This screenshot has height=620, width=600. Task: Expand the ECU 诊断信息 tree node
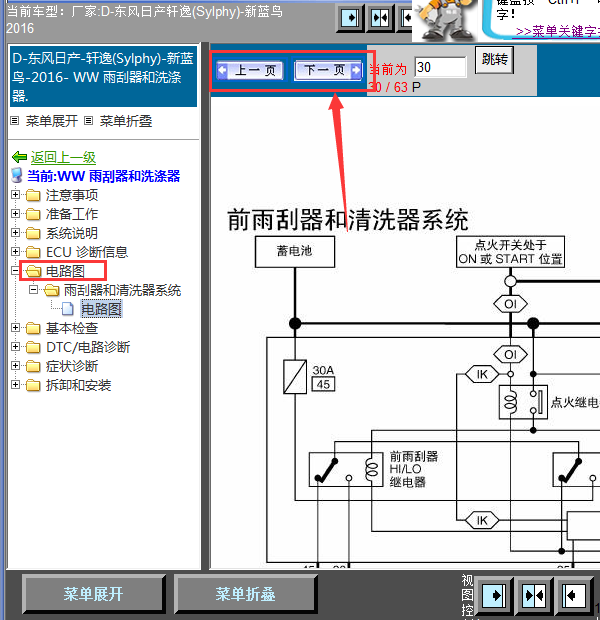click(15, 251)
